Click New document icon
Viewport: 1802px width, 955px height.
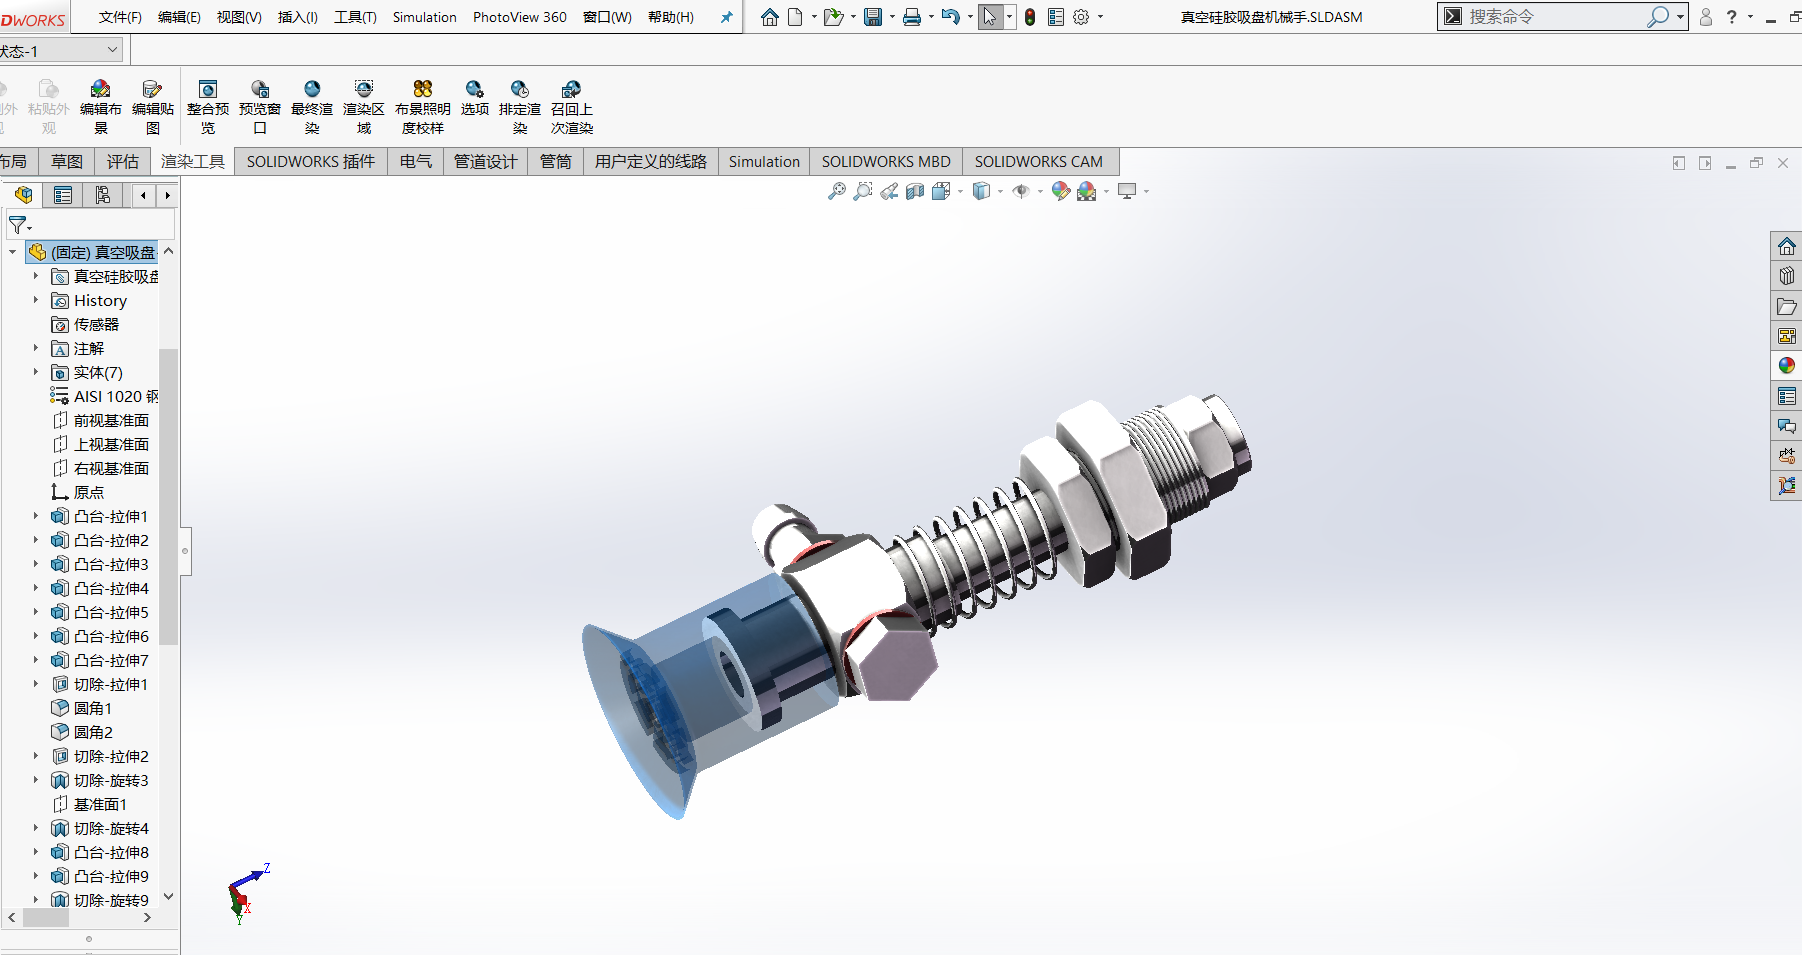796,17
